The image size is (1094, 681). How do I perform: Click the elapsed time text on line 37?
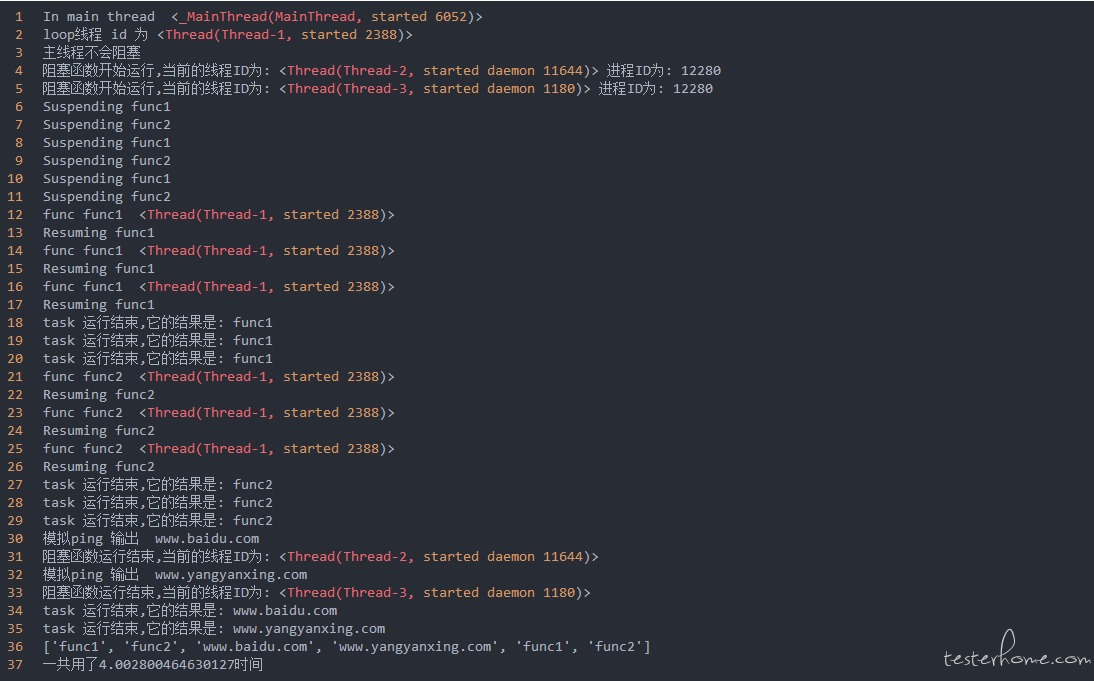tap(152, 665)
